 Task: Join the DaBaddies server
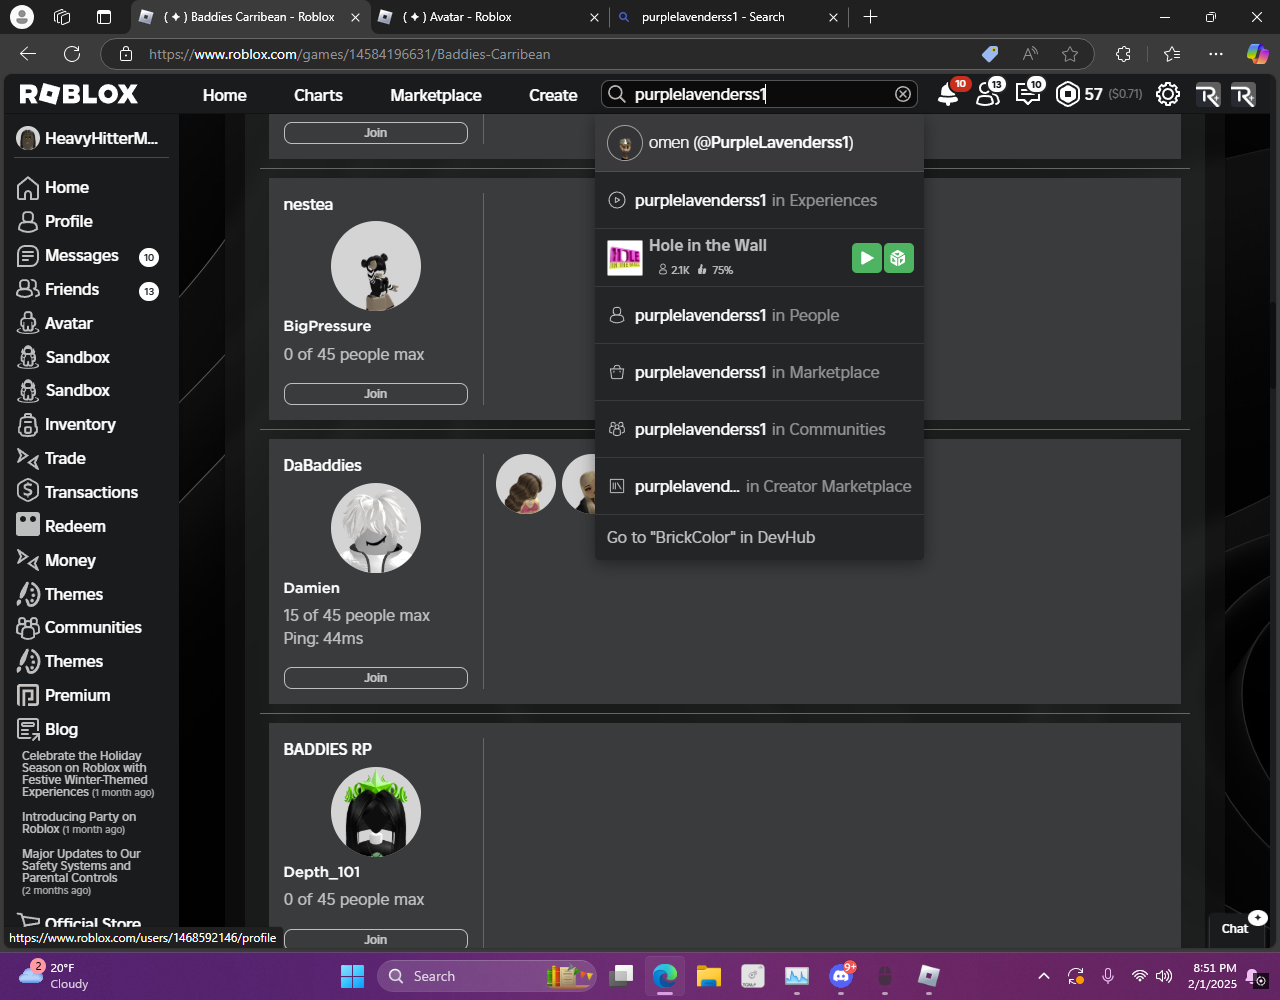[x=375, y=678]
